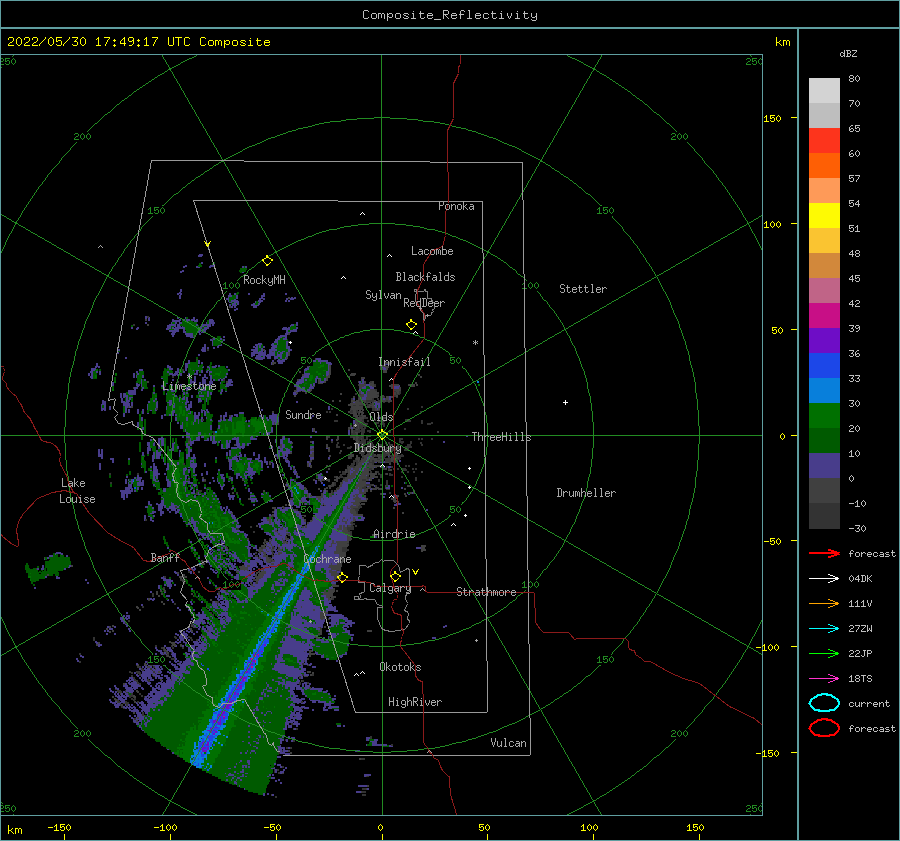Screen dimensions: 900x841
Task: Click the cyan current ellipse legend icon
Action: (x=824, y=703)
